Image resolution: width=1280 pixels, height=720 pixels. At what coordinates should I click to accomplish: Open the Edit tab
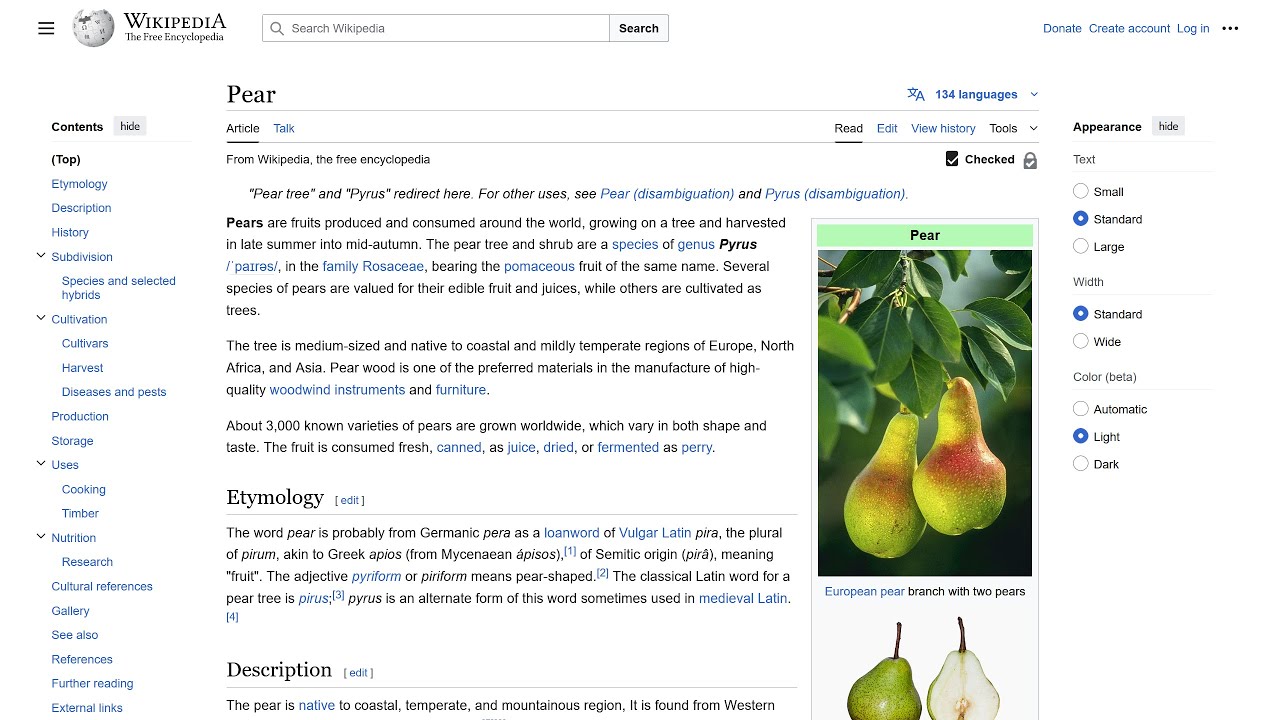coord(887,128)
